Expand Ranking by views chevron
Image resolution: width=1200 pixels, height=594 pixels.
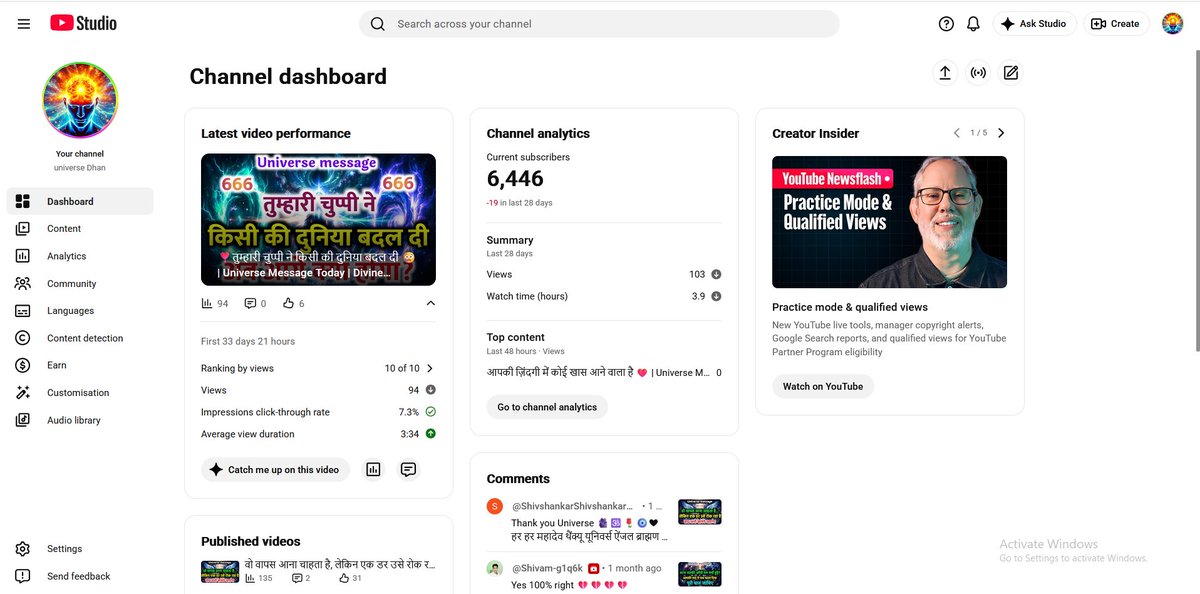(x=430, y=368)
